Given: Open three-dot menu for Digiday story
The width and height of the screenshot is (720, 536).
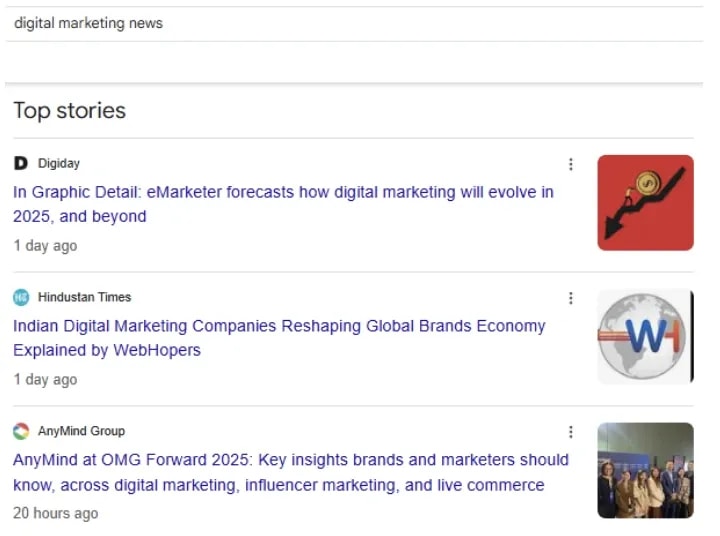Looking at the screenshot, I should 571,164.
